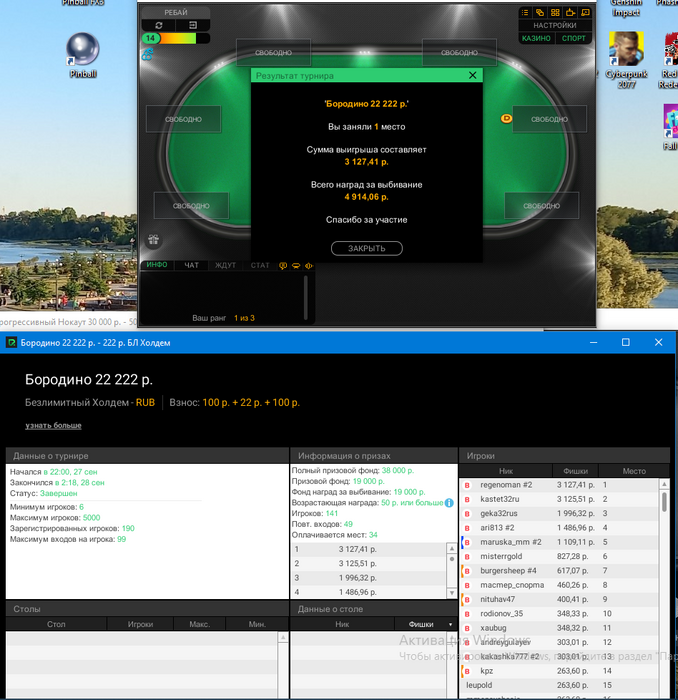Switch to the ЧАТ tab

point(191,265)
